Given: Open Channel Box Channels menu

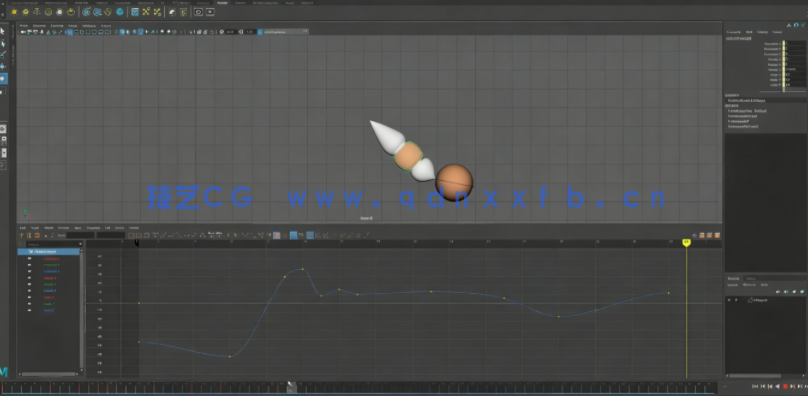Looking at the screenshot, I should click(x=734, y=32).
